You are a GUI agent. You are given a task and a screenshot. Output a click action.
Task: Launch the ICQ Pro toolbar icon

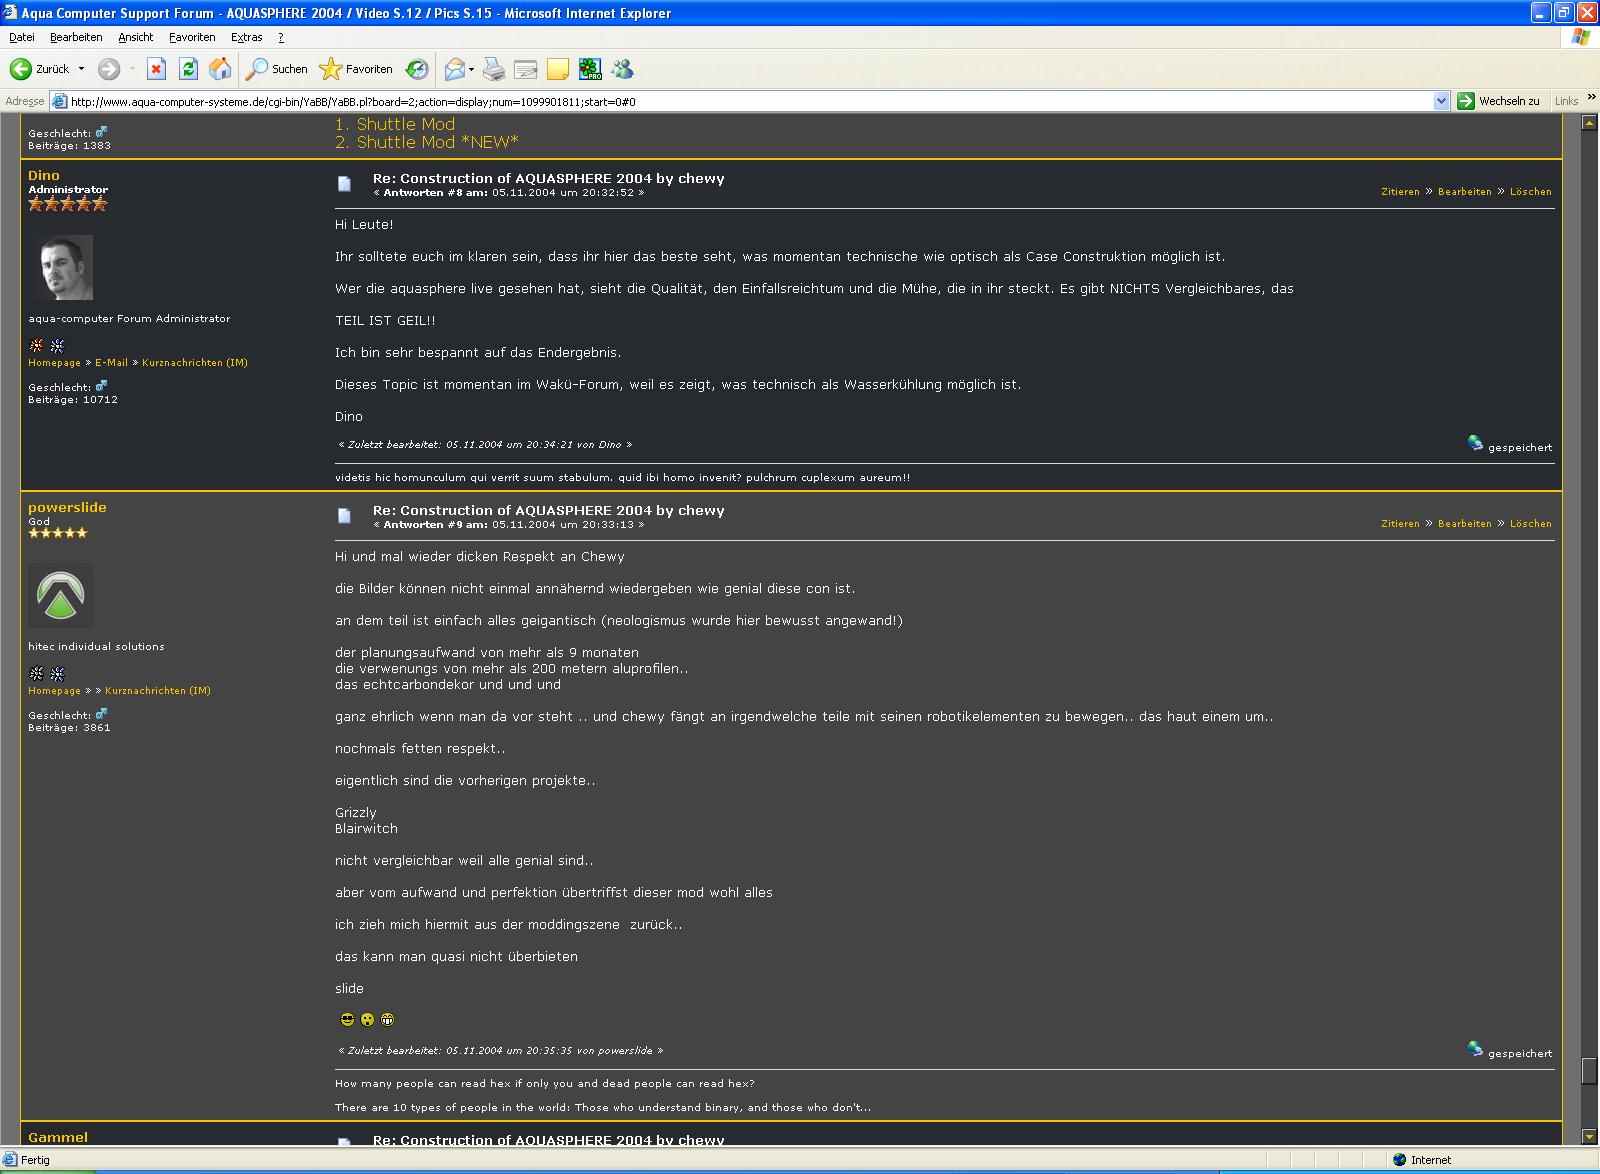tap(590, 69)
